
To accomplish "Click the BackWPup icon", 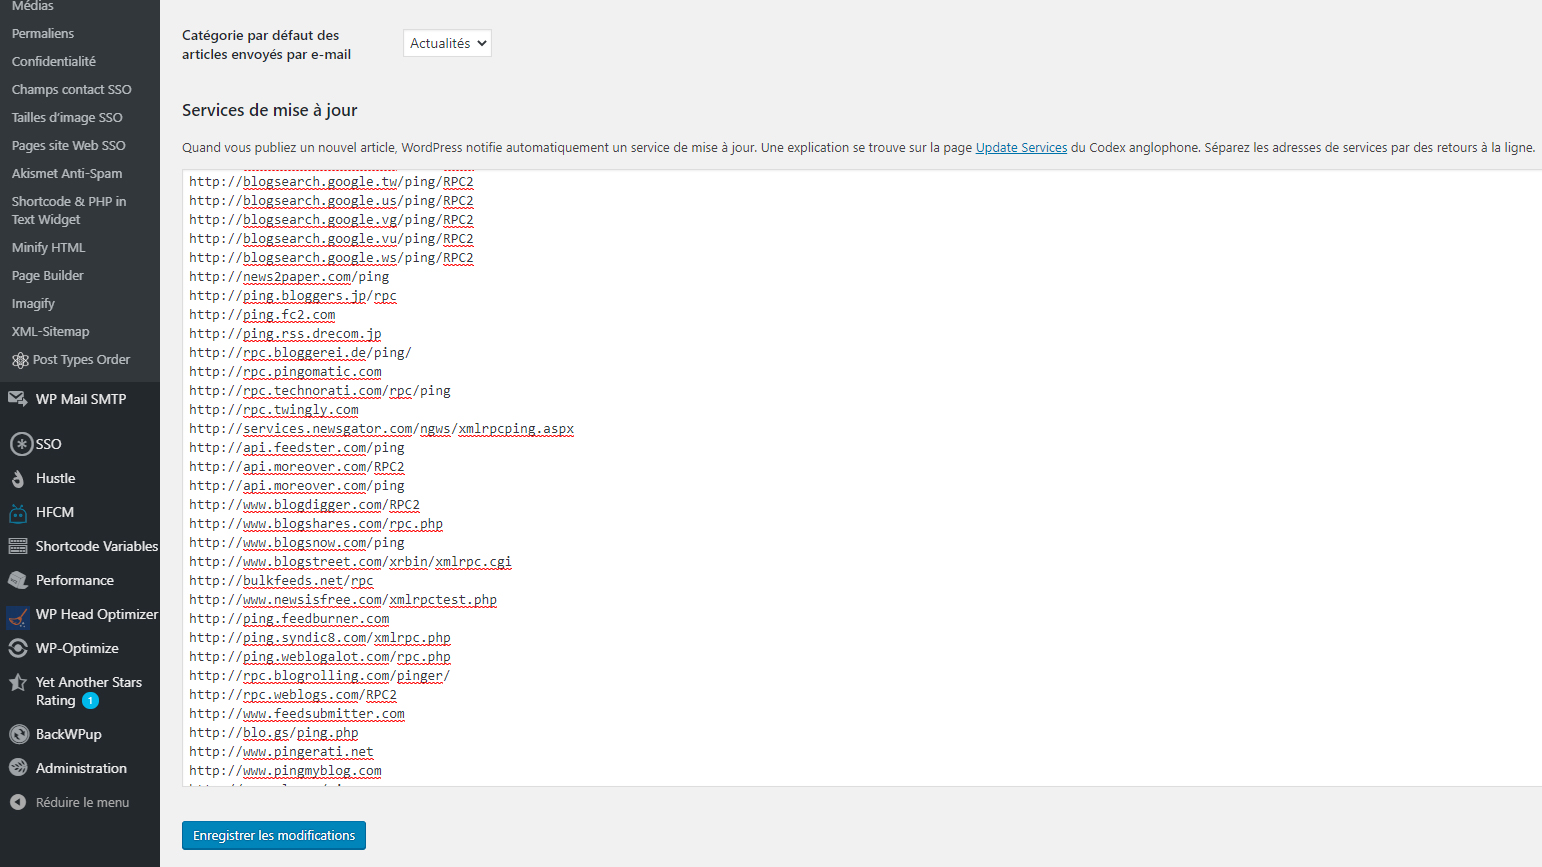I will [x=18, y=734].
